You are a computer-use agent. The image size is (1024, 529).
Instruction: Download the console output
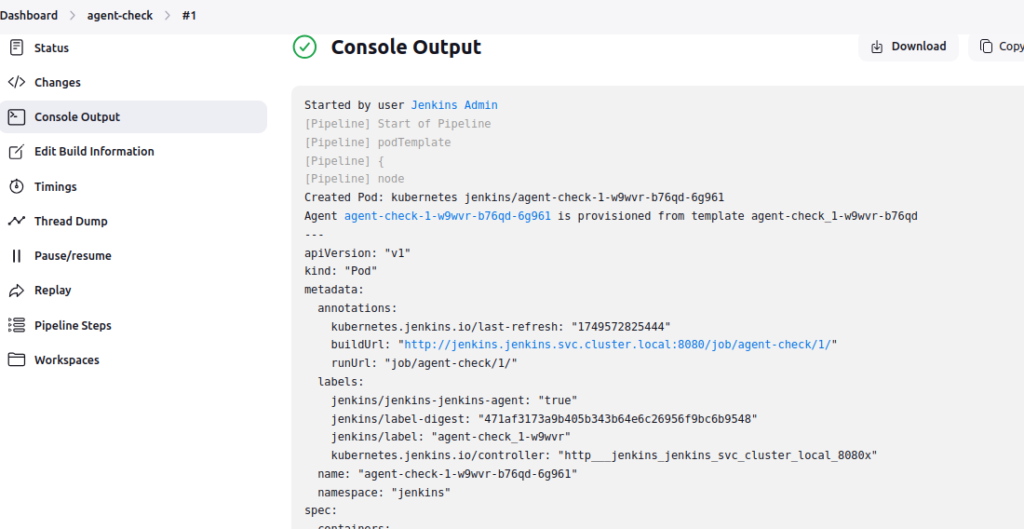(x=908, y=46)
